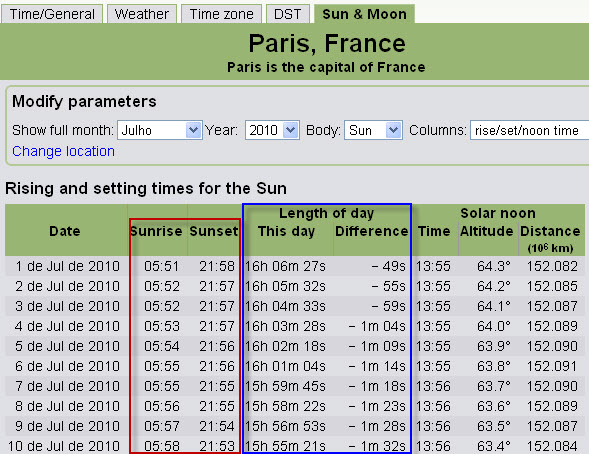Select the DST tab
Image resolution: width=589 pixels, height=454 pixels.
click(x=287, y=14)
